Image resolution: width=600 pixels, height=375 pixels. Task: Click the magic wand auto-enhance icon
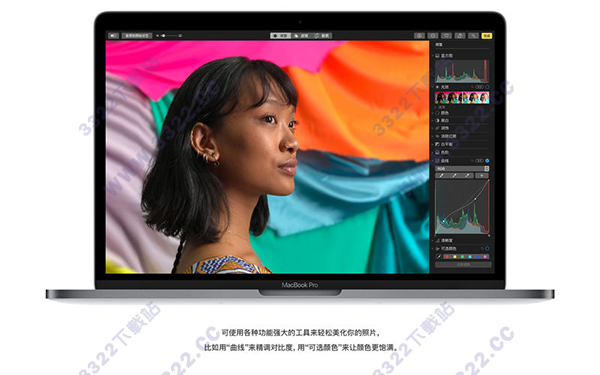pos(473,36)
